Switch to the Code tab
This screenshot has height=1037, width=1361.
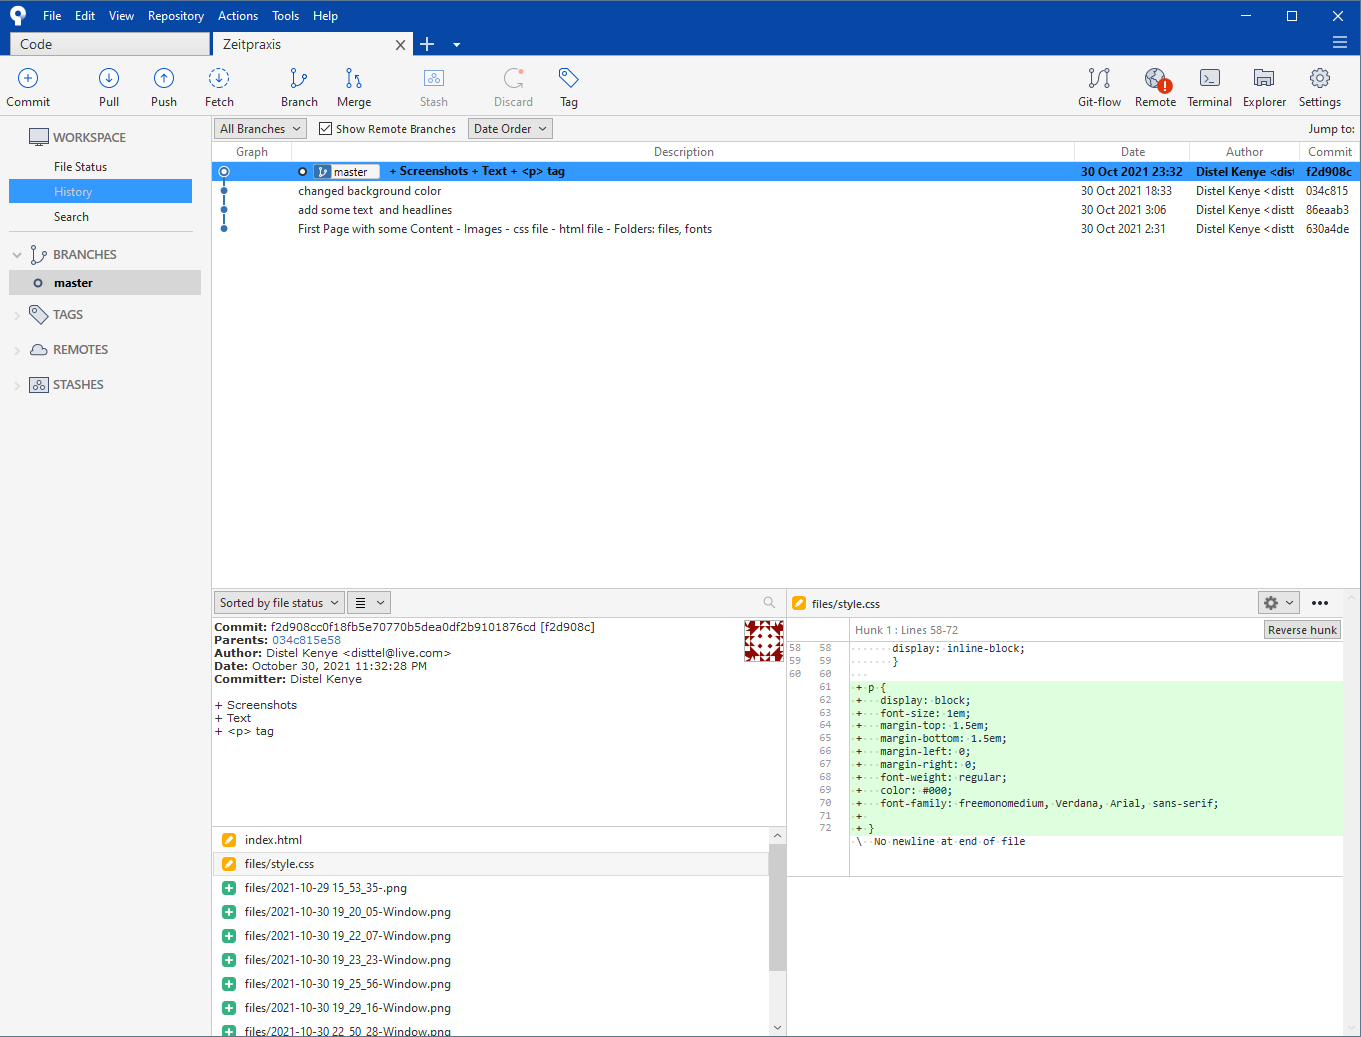pos(110,44)
